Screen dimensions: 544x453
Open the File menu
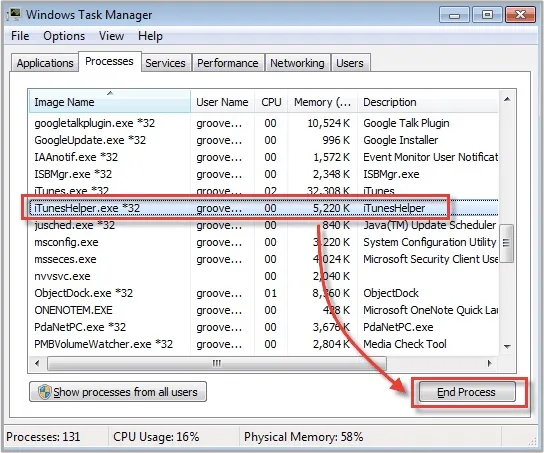click(20, 36)
